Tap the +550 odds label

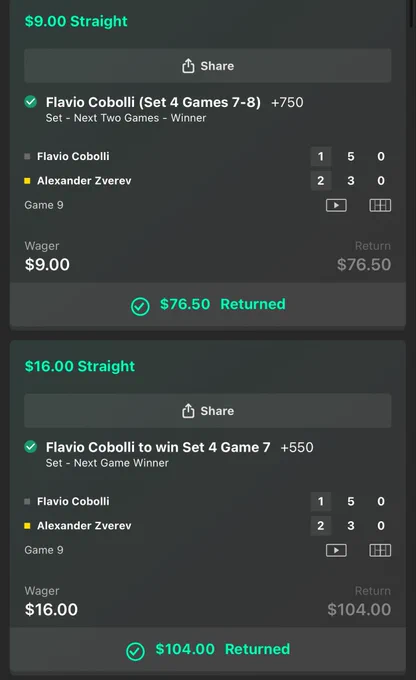coord(297,447)
